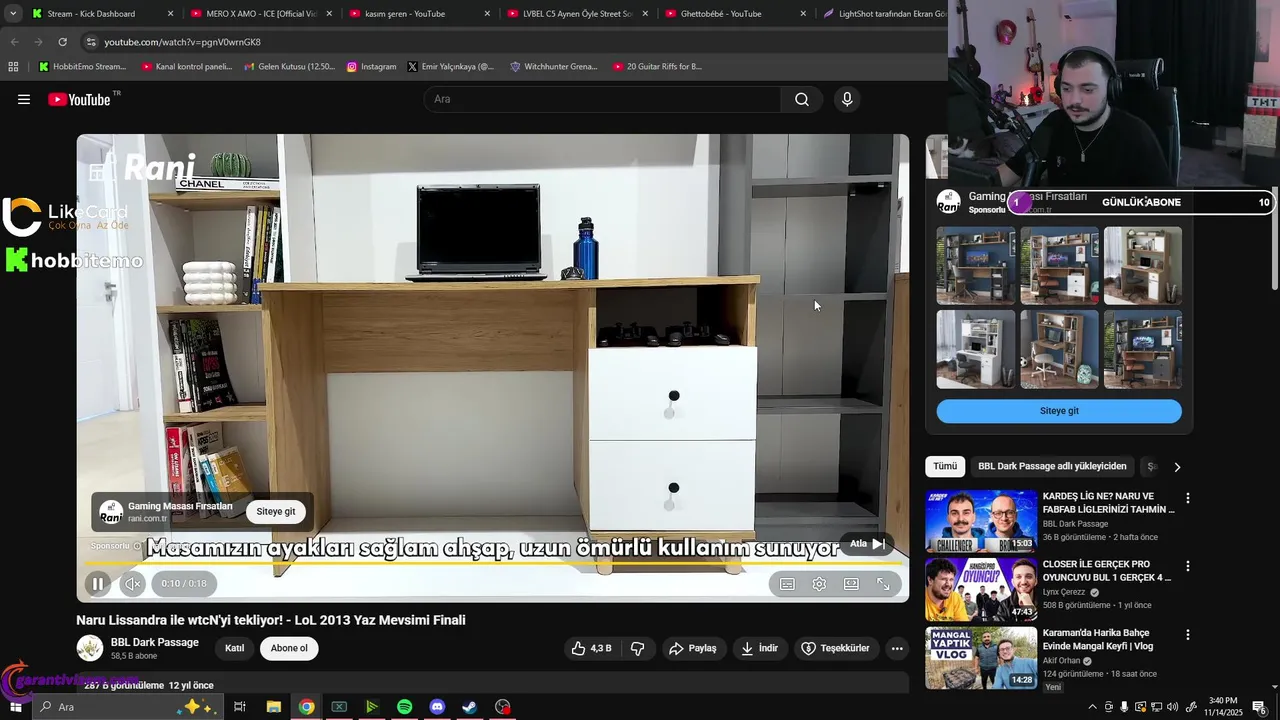The image size is (1280, 720).
Task: Enter full screen on the video
Action: tap(883, 584)
